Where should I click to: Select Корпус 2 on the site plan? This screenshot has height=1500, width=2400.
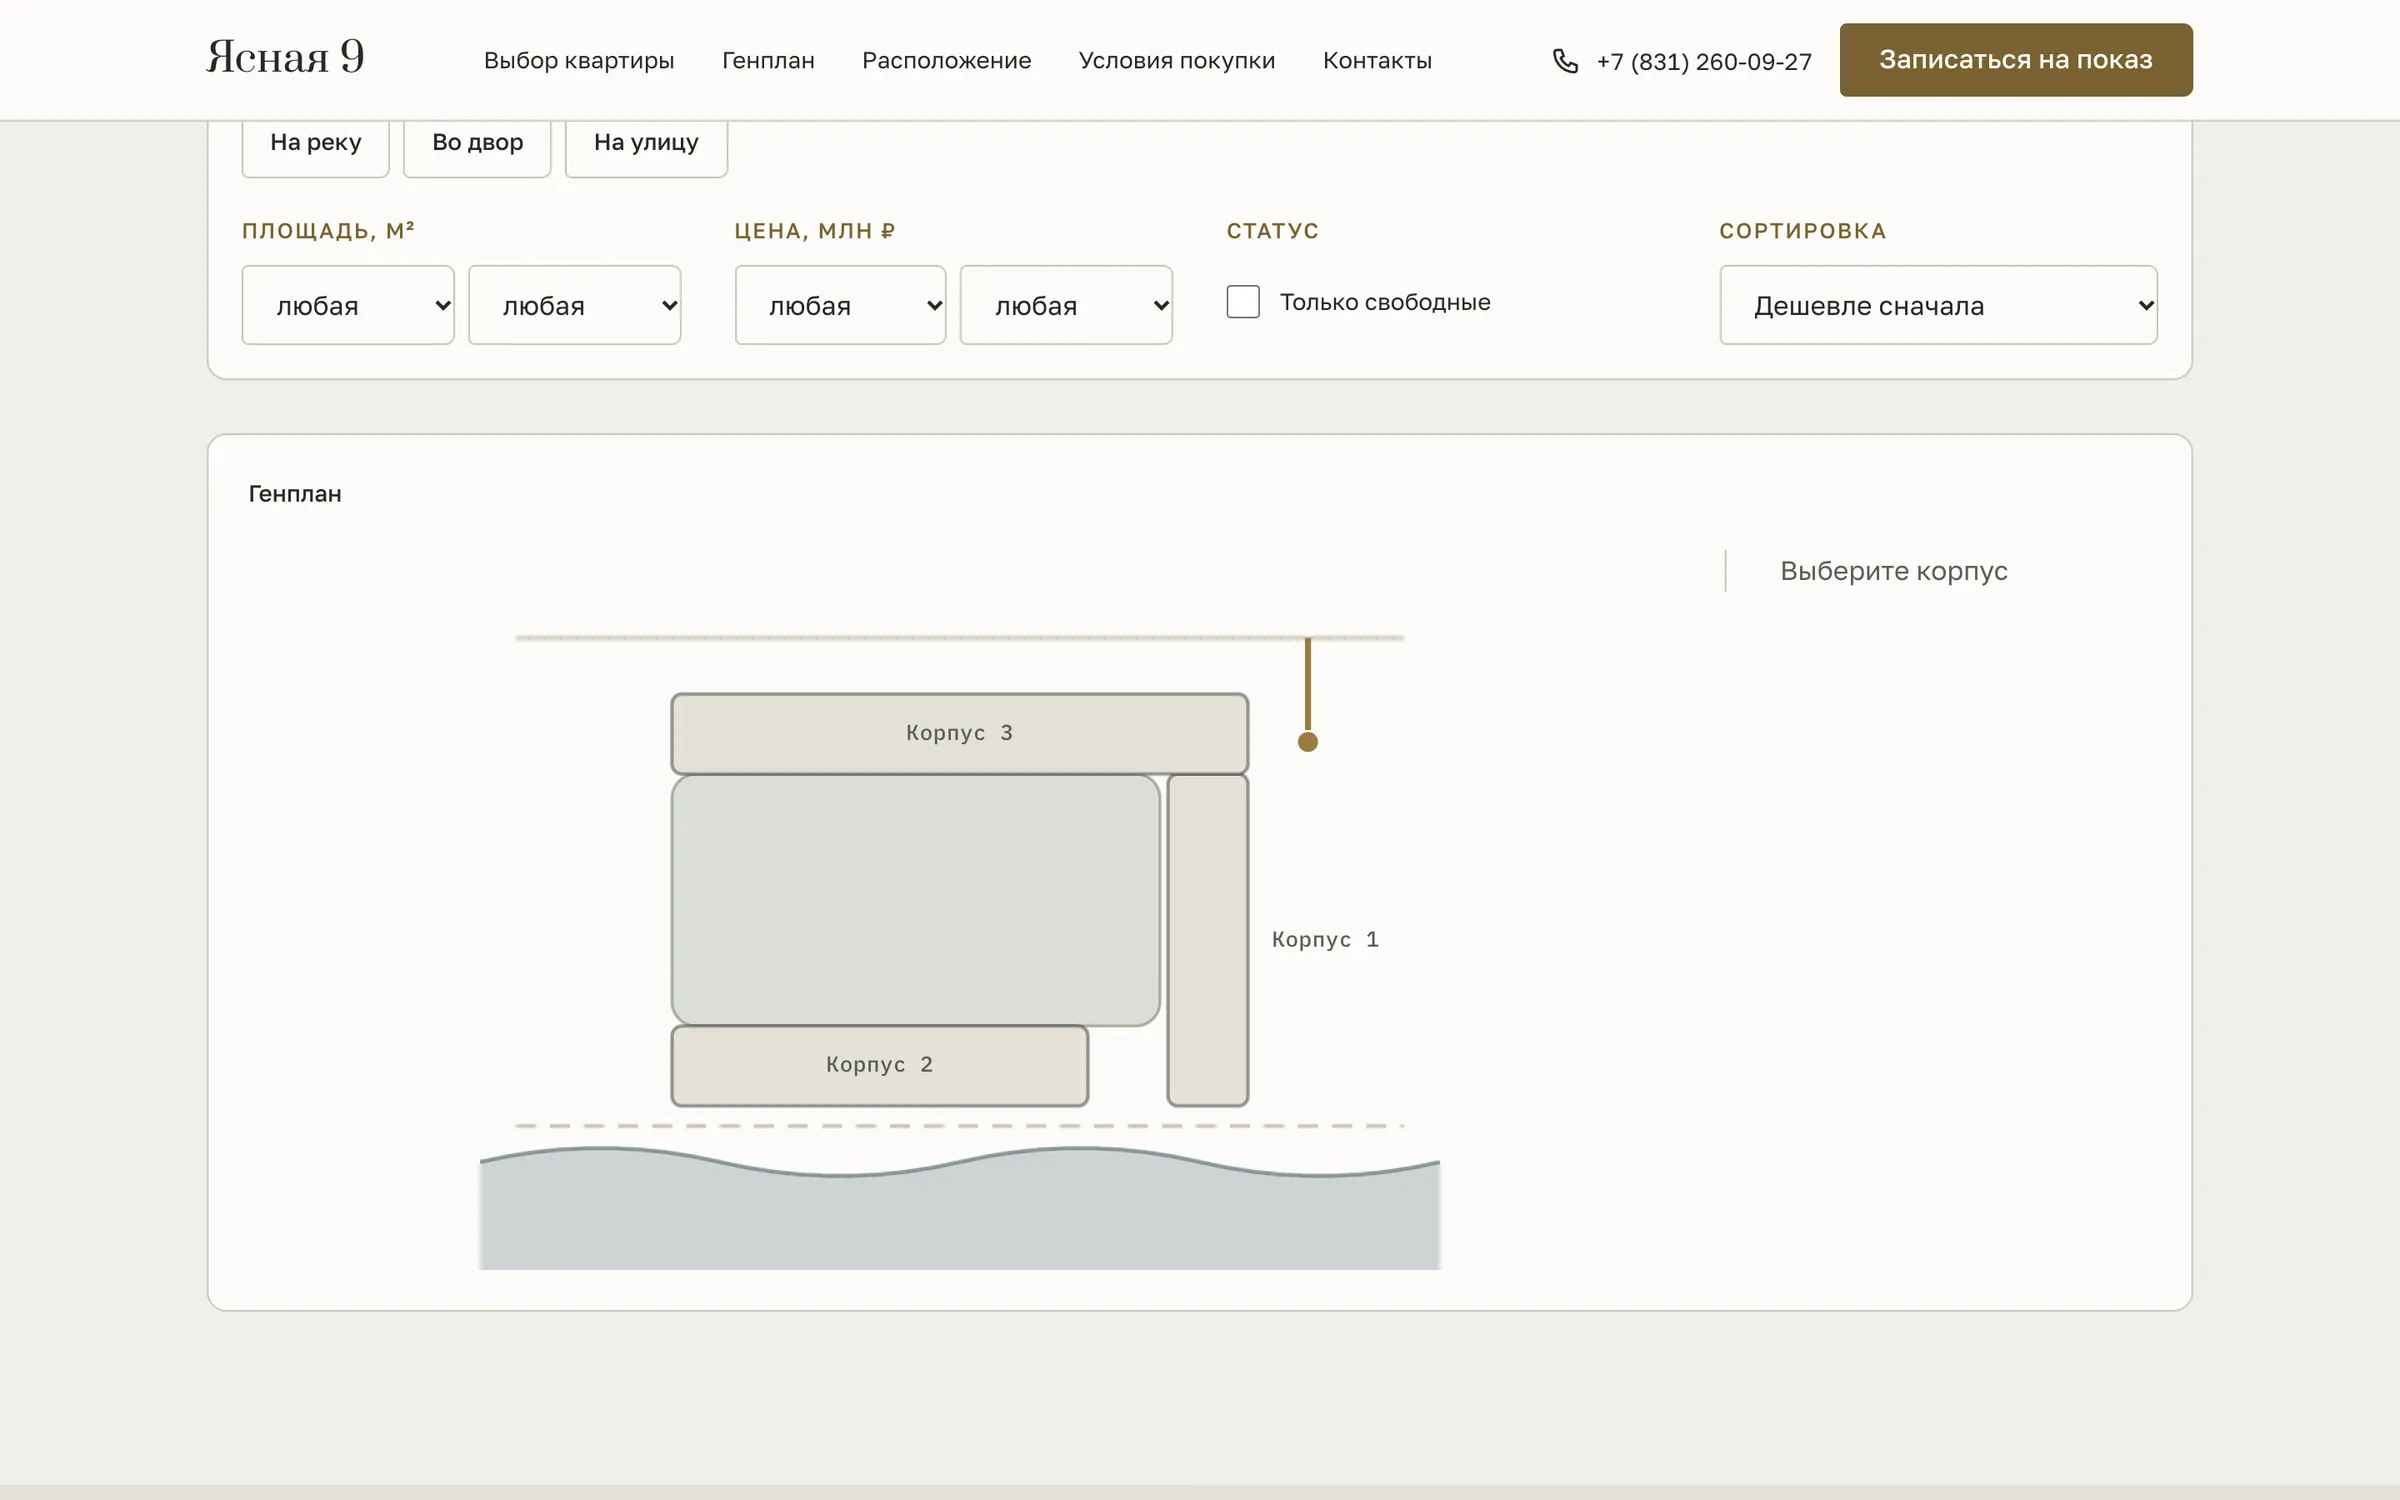pos(880,1065)
